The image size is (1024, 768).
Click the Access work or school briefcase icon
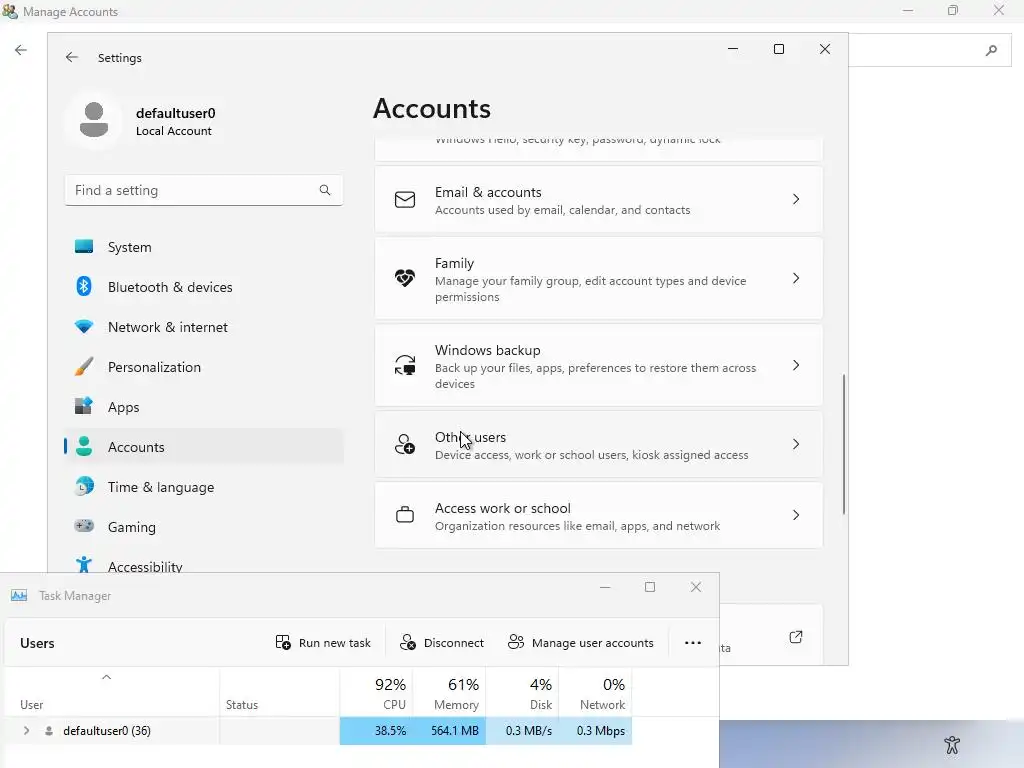click(405, 515)
